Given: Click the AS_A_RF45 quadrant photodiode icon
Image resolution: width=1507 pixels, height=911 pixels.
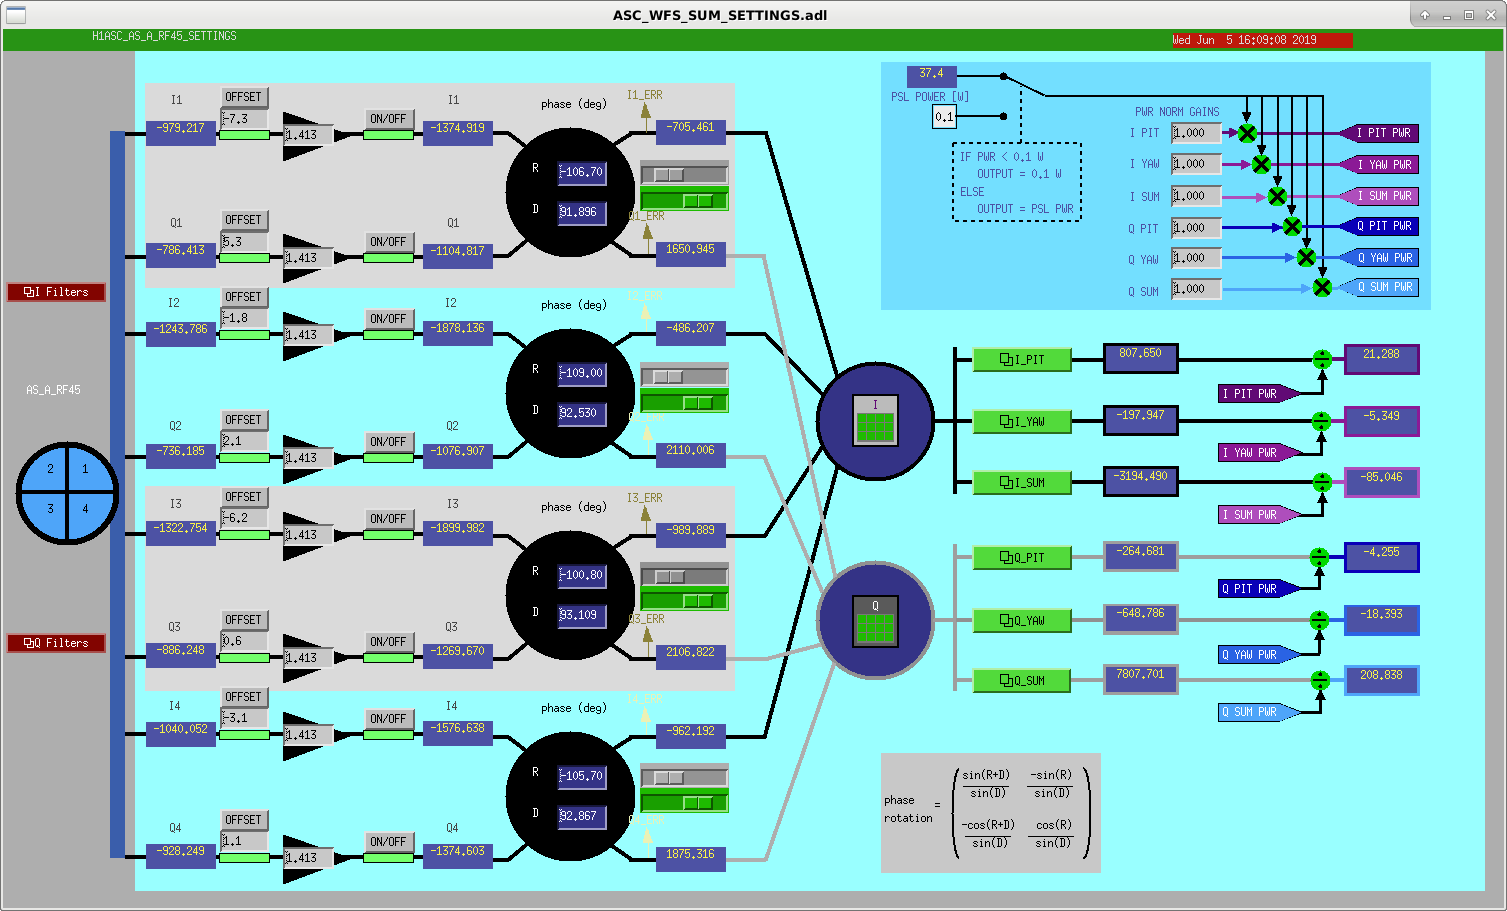Looking at the screenshot, I should 67,493.
